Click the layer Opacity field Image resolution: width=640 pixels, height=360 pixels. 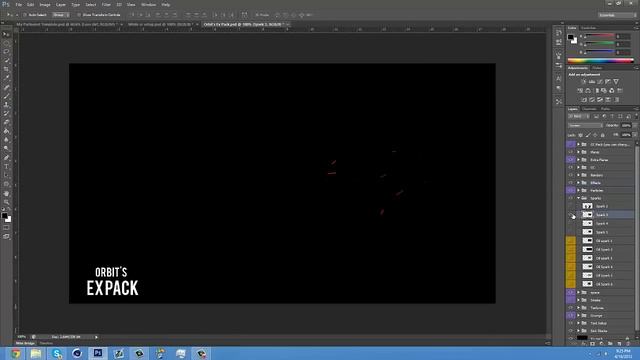(627, 126)
